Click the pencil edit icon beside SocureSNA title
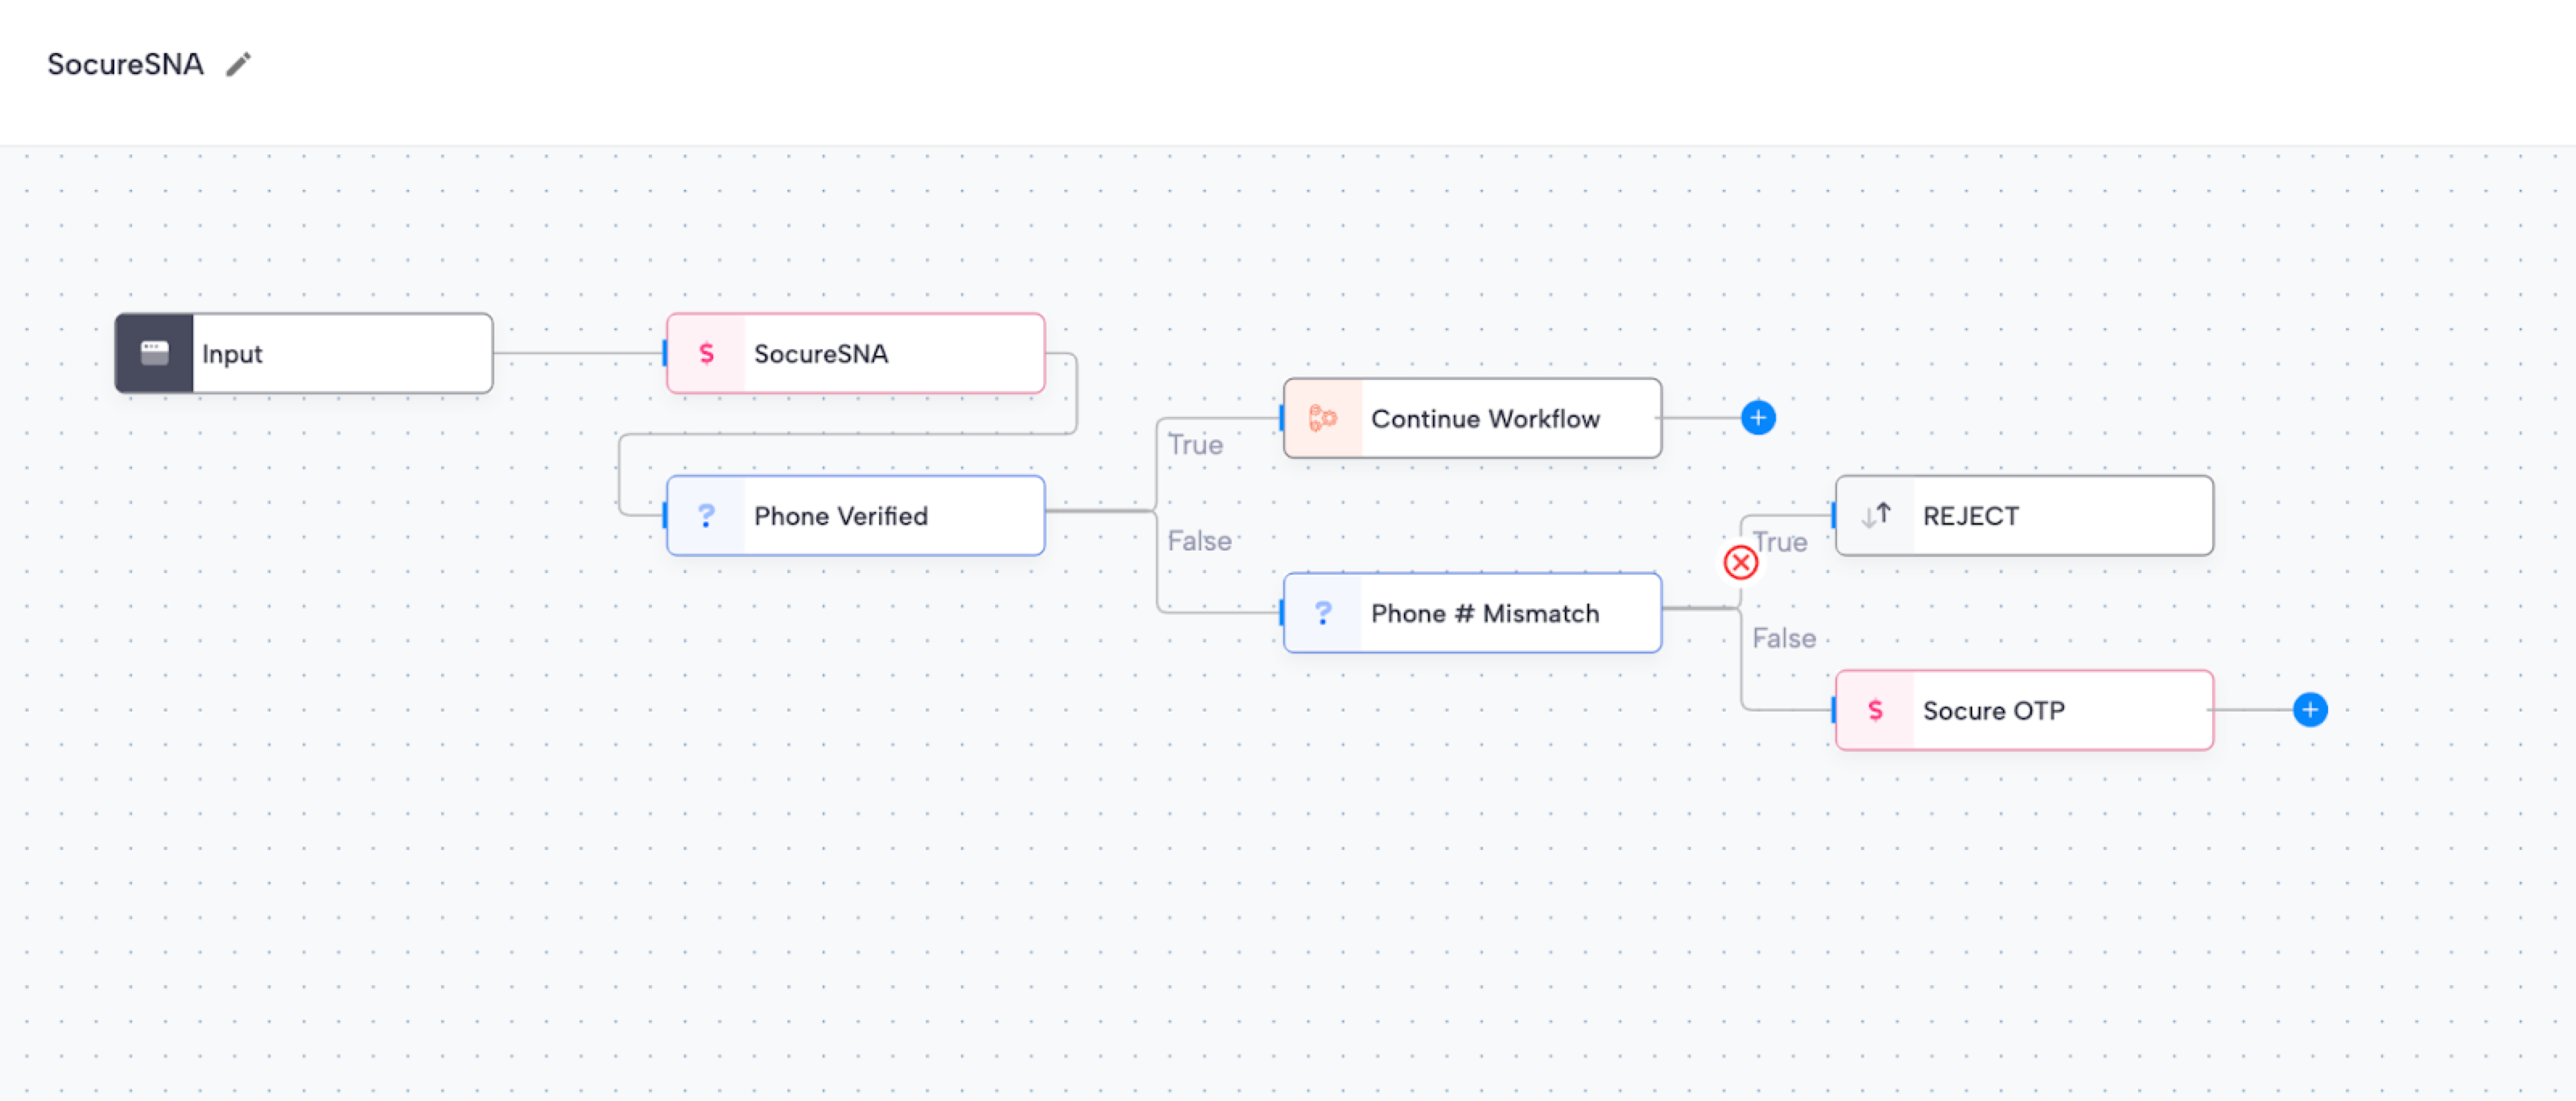Image resolution: width=2576 pixels, height=1101 pixels. click(238, 65)
